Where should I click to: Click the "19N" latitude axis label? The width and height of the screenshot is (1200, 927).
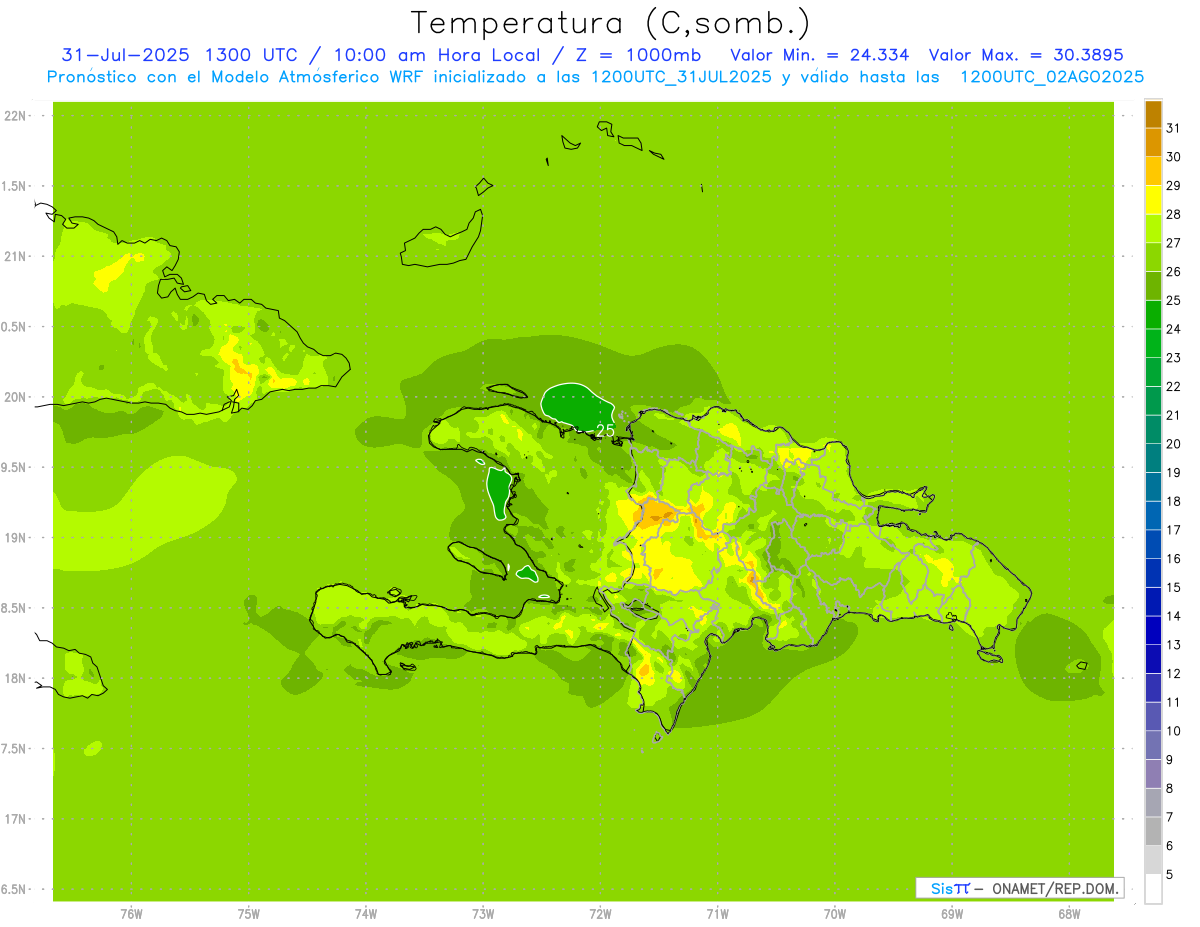(15, 538)
